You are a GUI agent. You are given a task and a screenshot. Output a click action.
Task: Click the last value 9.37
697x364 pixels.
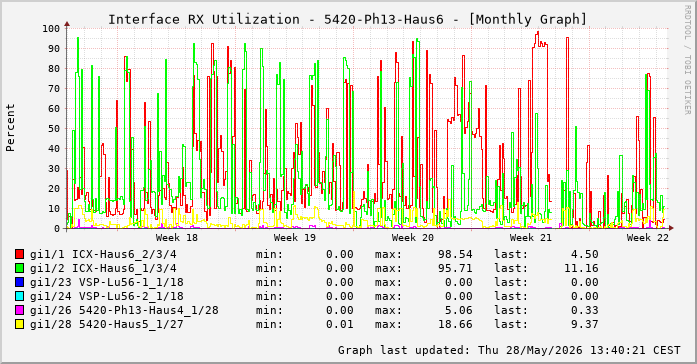coord(584,324)
